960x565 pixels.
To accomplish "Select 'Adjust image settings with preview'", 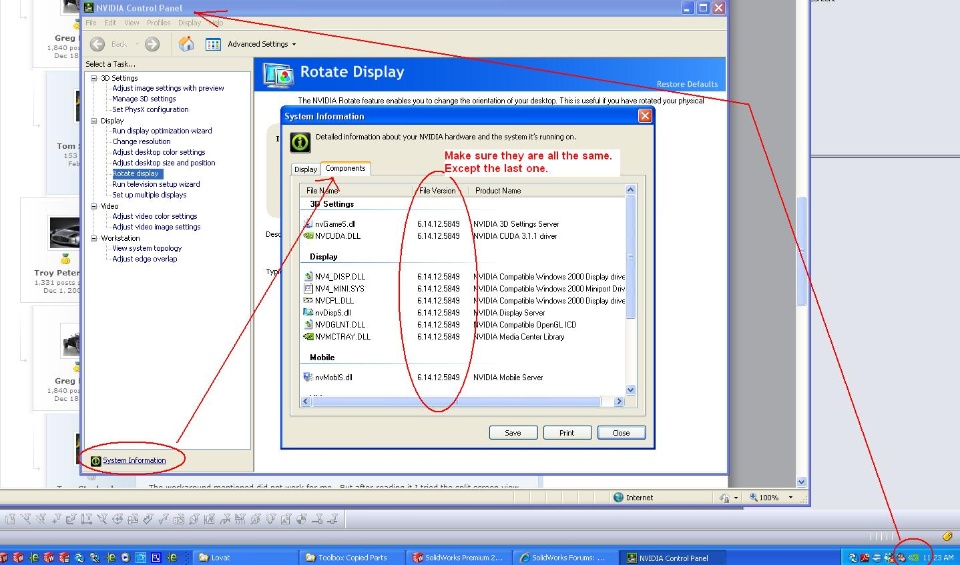I will 168,88.
